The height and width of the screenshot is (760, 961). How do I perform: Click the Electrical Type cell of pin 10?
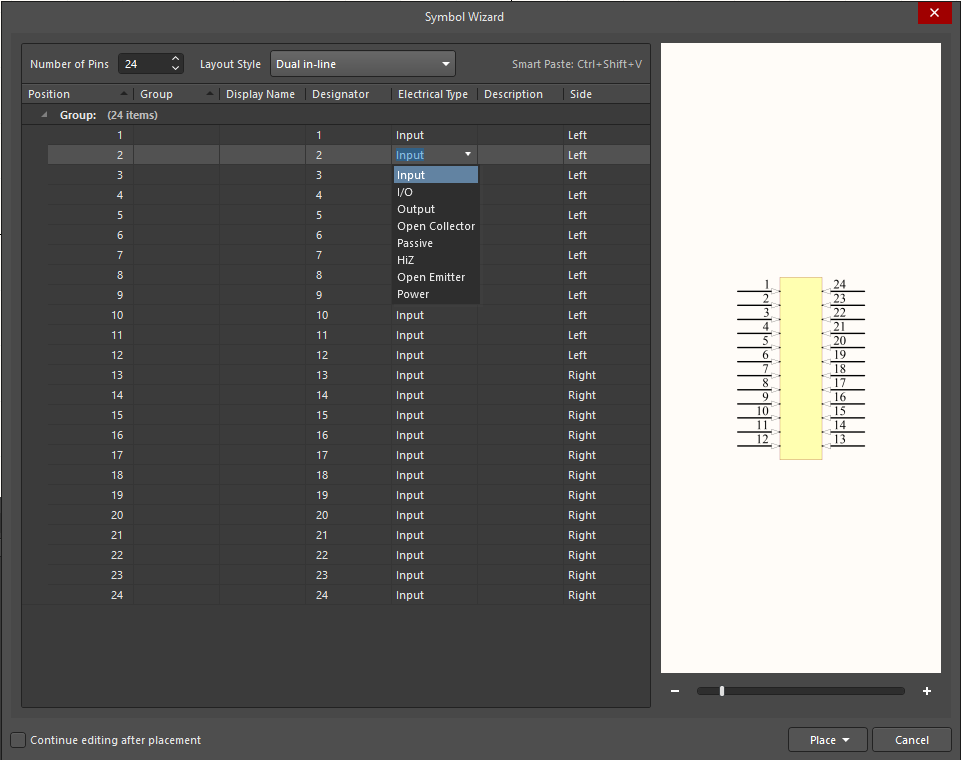tap(435, 315)
